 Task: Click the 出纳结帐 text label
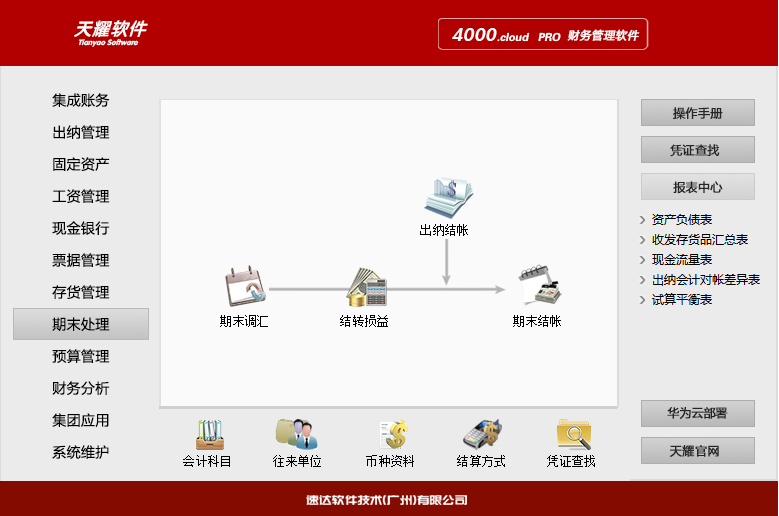pos(444,230)
